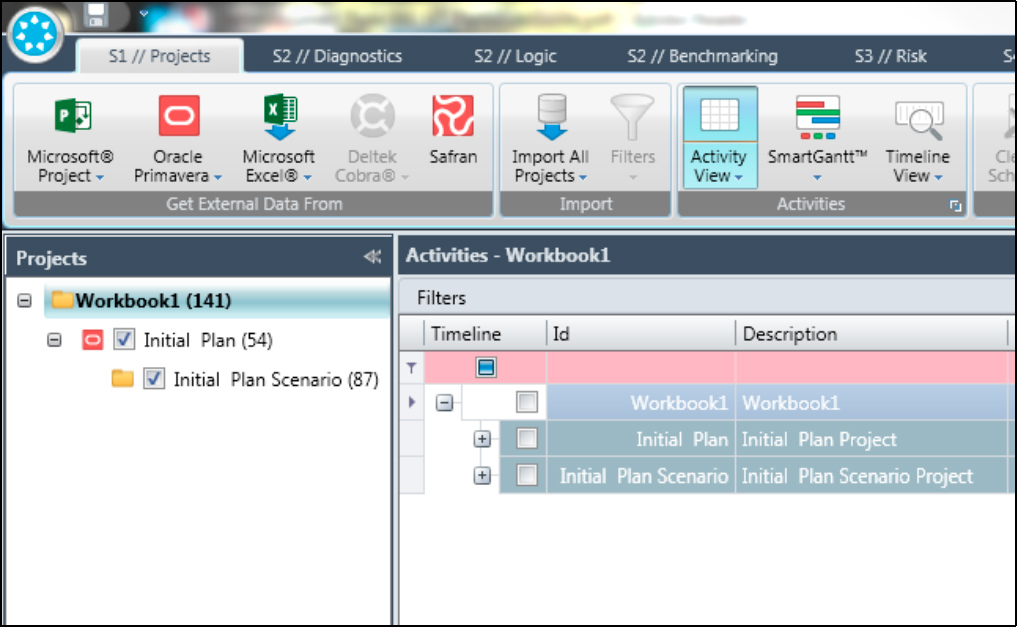
Task: Collapse the Initial Plan (54) tree node
Action: pos(54,340)
